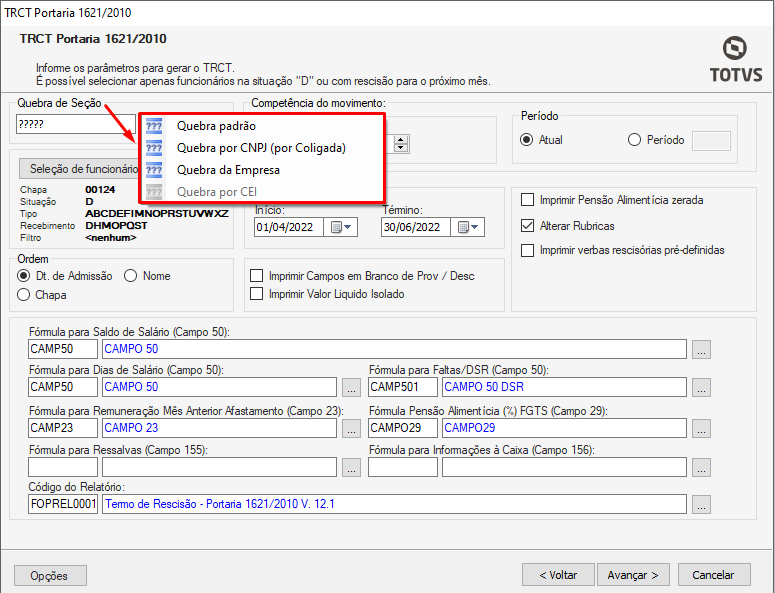This screenshot has width=775, height=593.
Task: Enable Imprimir Pensão Alimentícia zerada
Action: [x=527, y=200]
